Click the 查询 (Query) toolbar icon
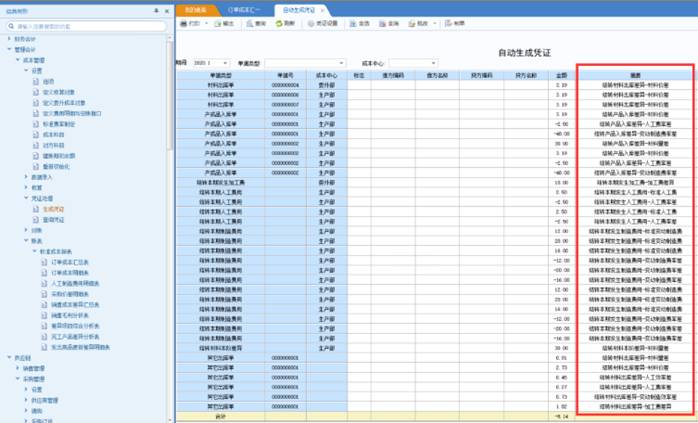This screenshot has height=423, width=698. tap(254, 22)
